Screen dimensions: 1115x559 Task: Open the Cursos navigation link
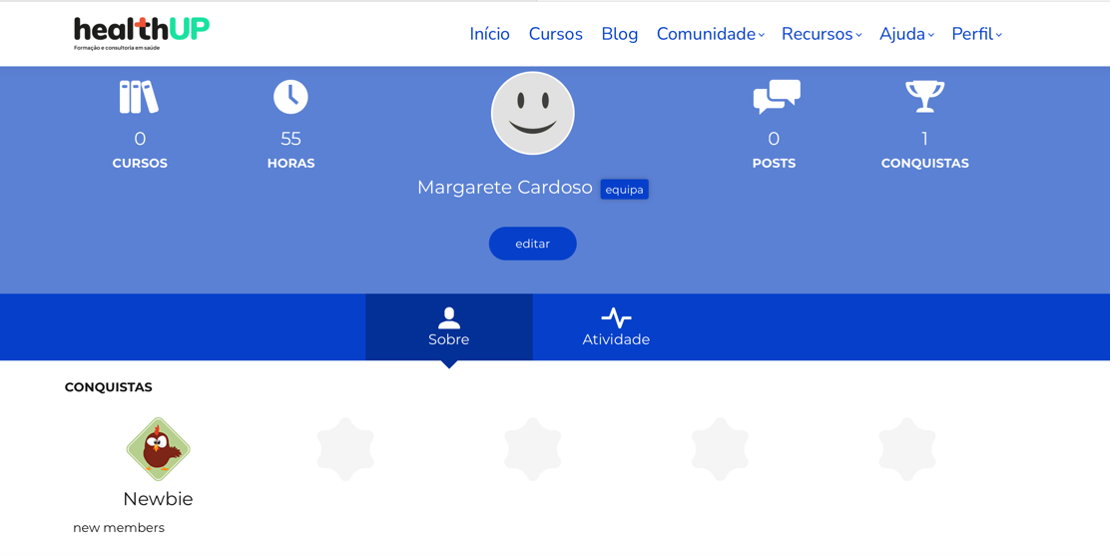[x=557, y=34]
